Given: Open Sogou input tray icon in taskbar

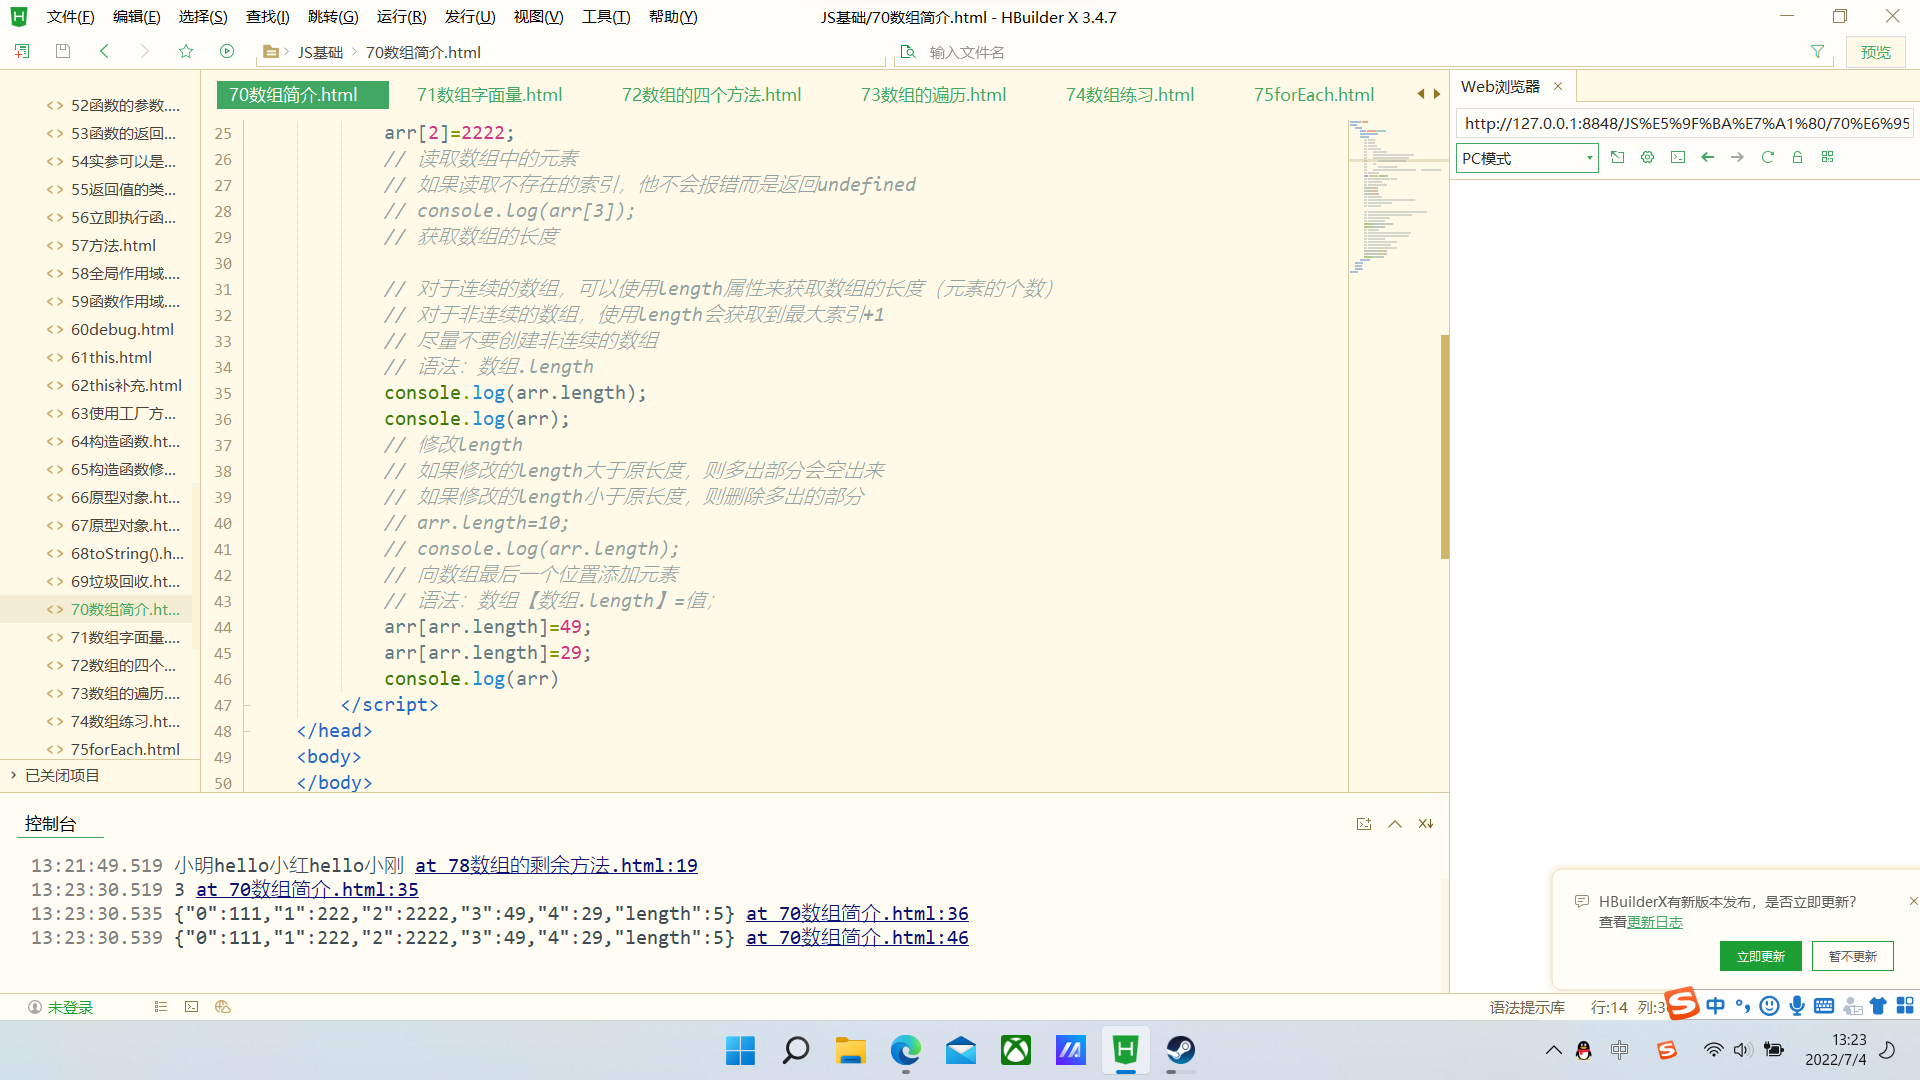Looking at the screenshot, I should [1666, 1050].
